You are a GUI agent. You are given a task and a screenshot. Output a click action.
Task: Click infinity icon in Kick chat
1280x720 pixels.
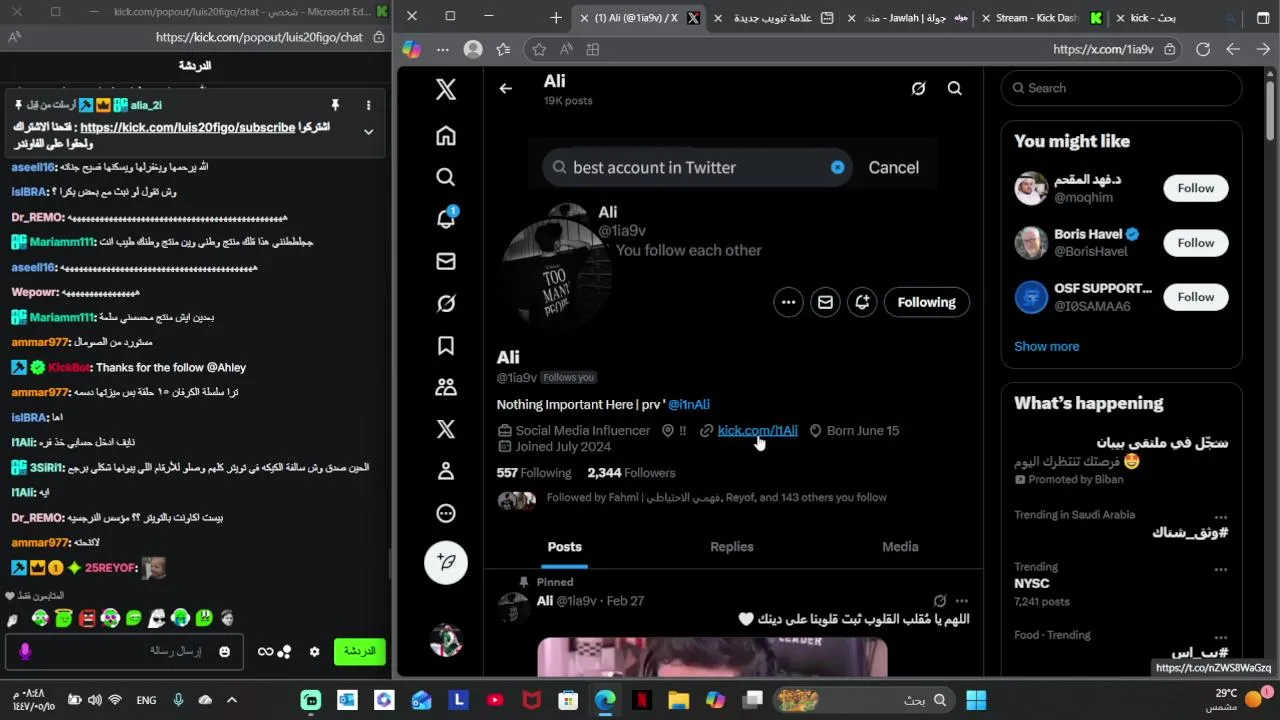265,651
